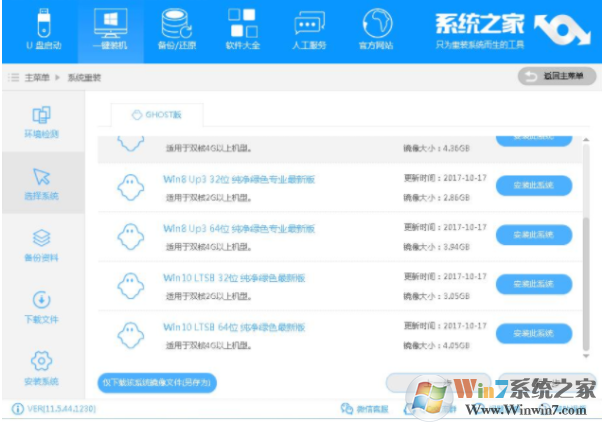Image resolution: width=603 pixels, height=424 pixels.
Task: Open the U盘启动 USB boot icon
Action: pyautogui.click(x=43, y=23)
